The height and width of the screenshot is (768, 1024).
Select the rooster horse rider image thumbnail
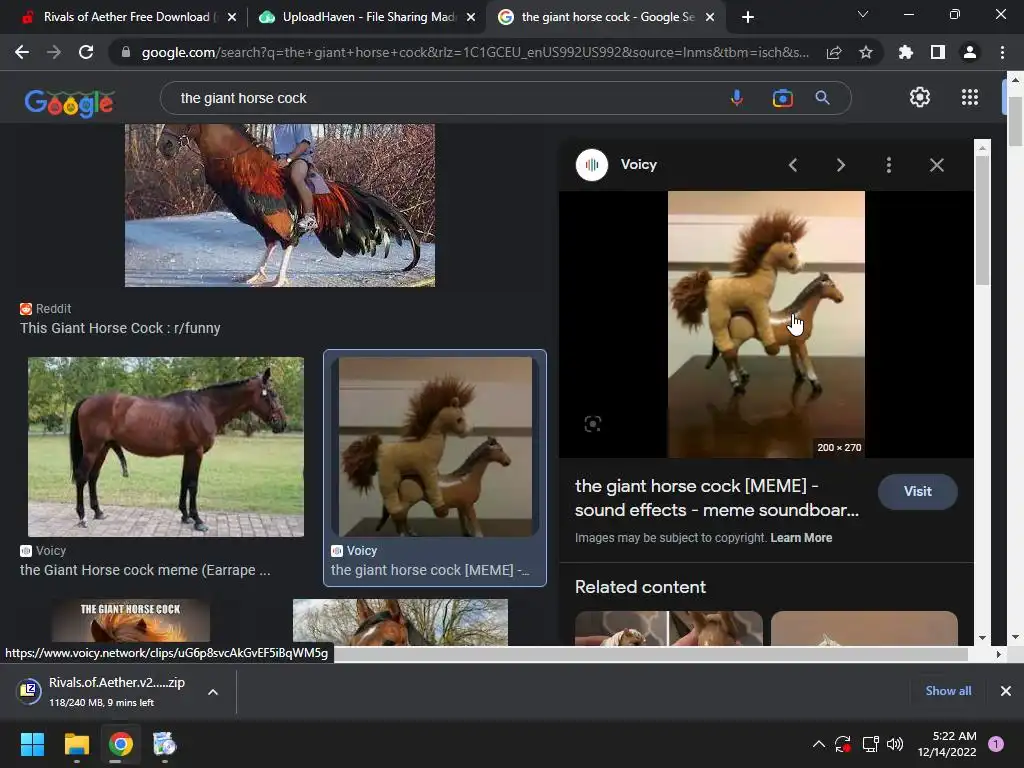(x=280, y=205)
